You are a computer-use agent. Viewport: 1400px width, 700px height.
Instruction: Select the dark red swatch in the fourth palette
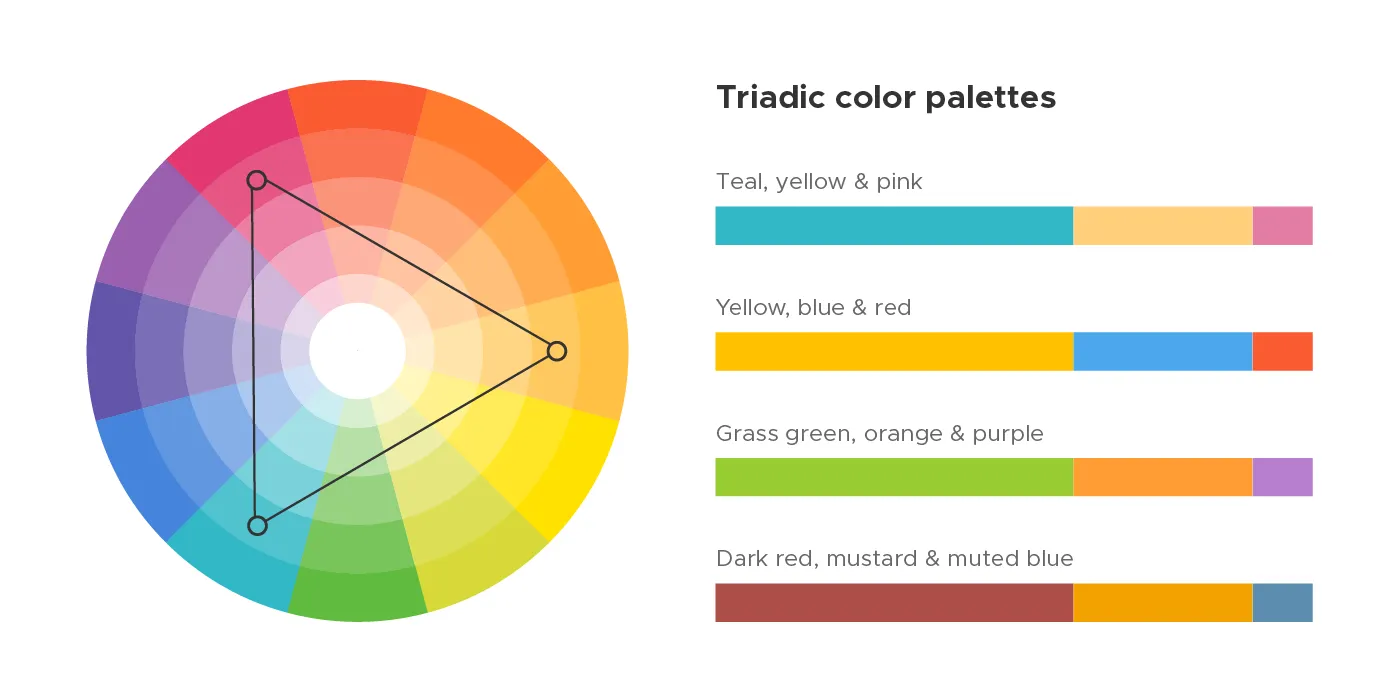(894, 603)
